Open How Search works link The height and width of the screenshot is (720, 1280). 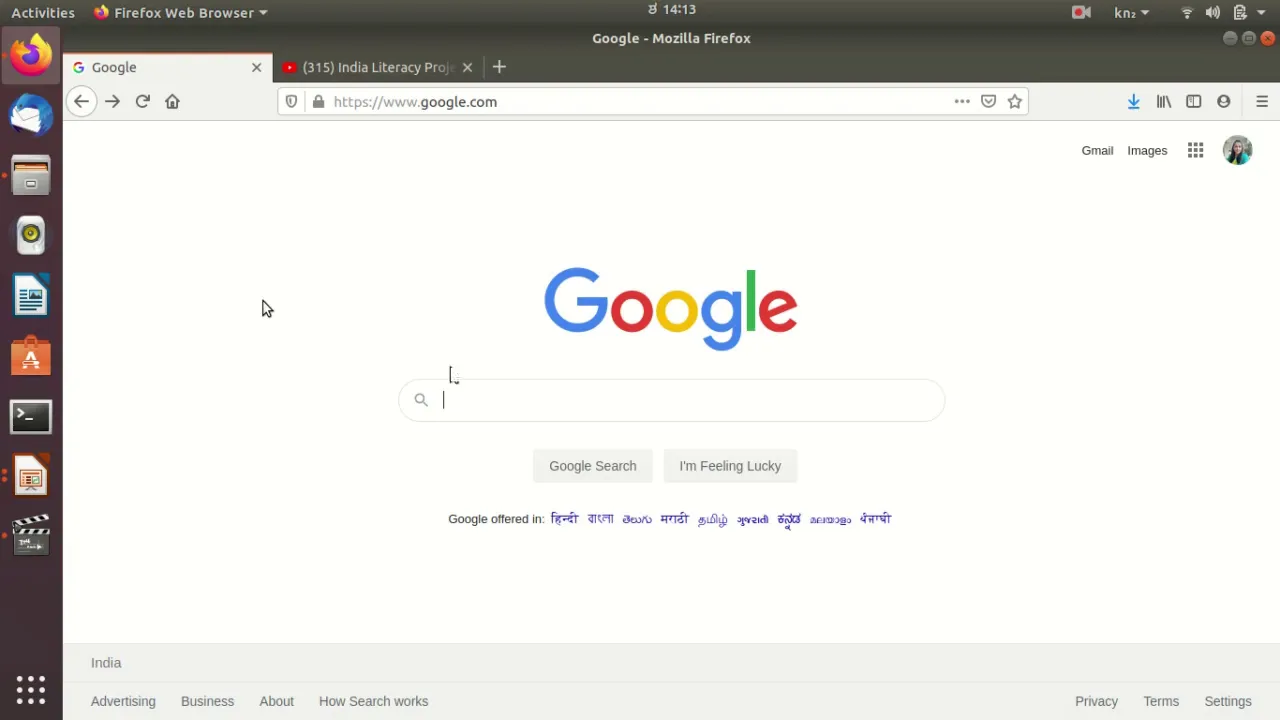point(373,701)
